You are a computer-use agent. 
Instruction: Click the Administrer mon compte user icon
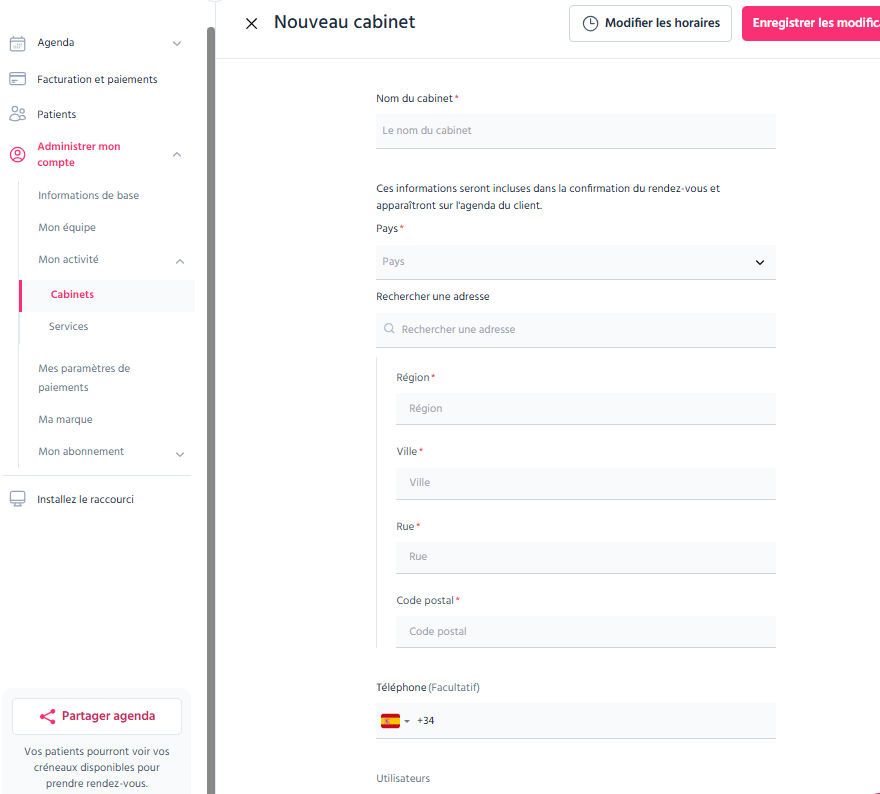click(x=17, y=154)
